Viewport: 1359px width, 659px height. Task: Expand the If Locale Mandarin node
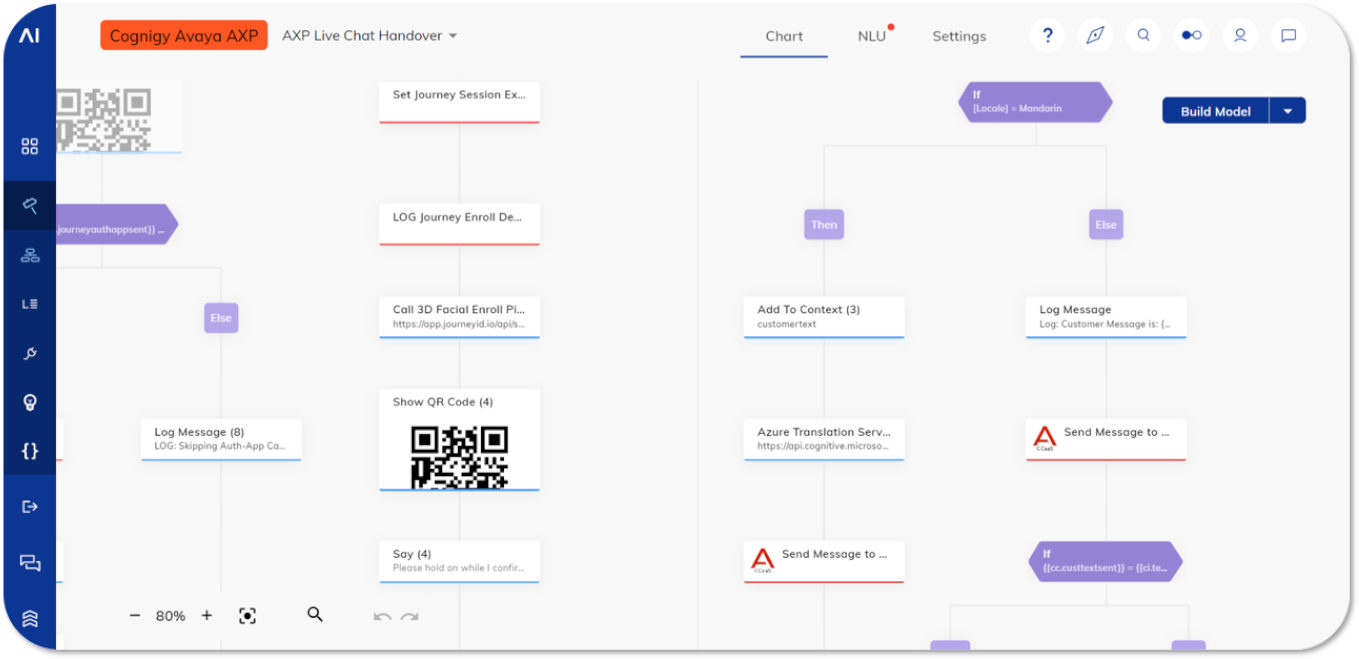pos(1035,101)
